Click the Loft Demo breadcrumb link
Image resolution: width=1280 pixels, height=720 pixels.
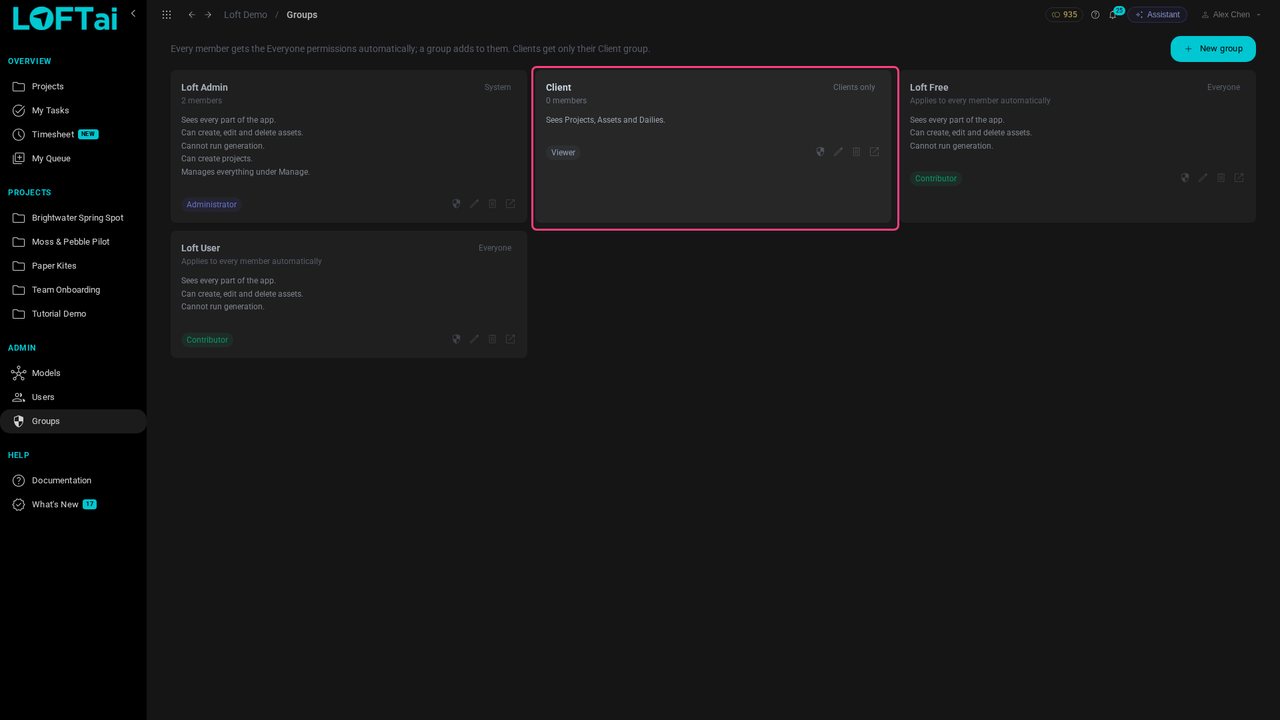(245, 15)
